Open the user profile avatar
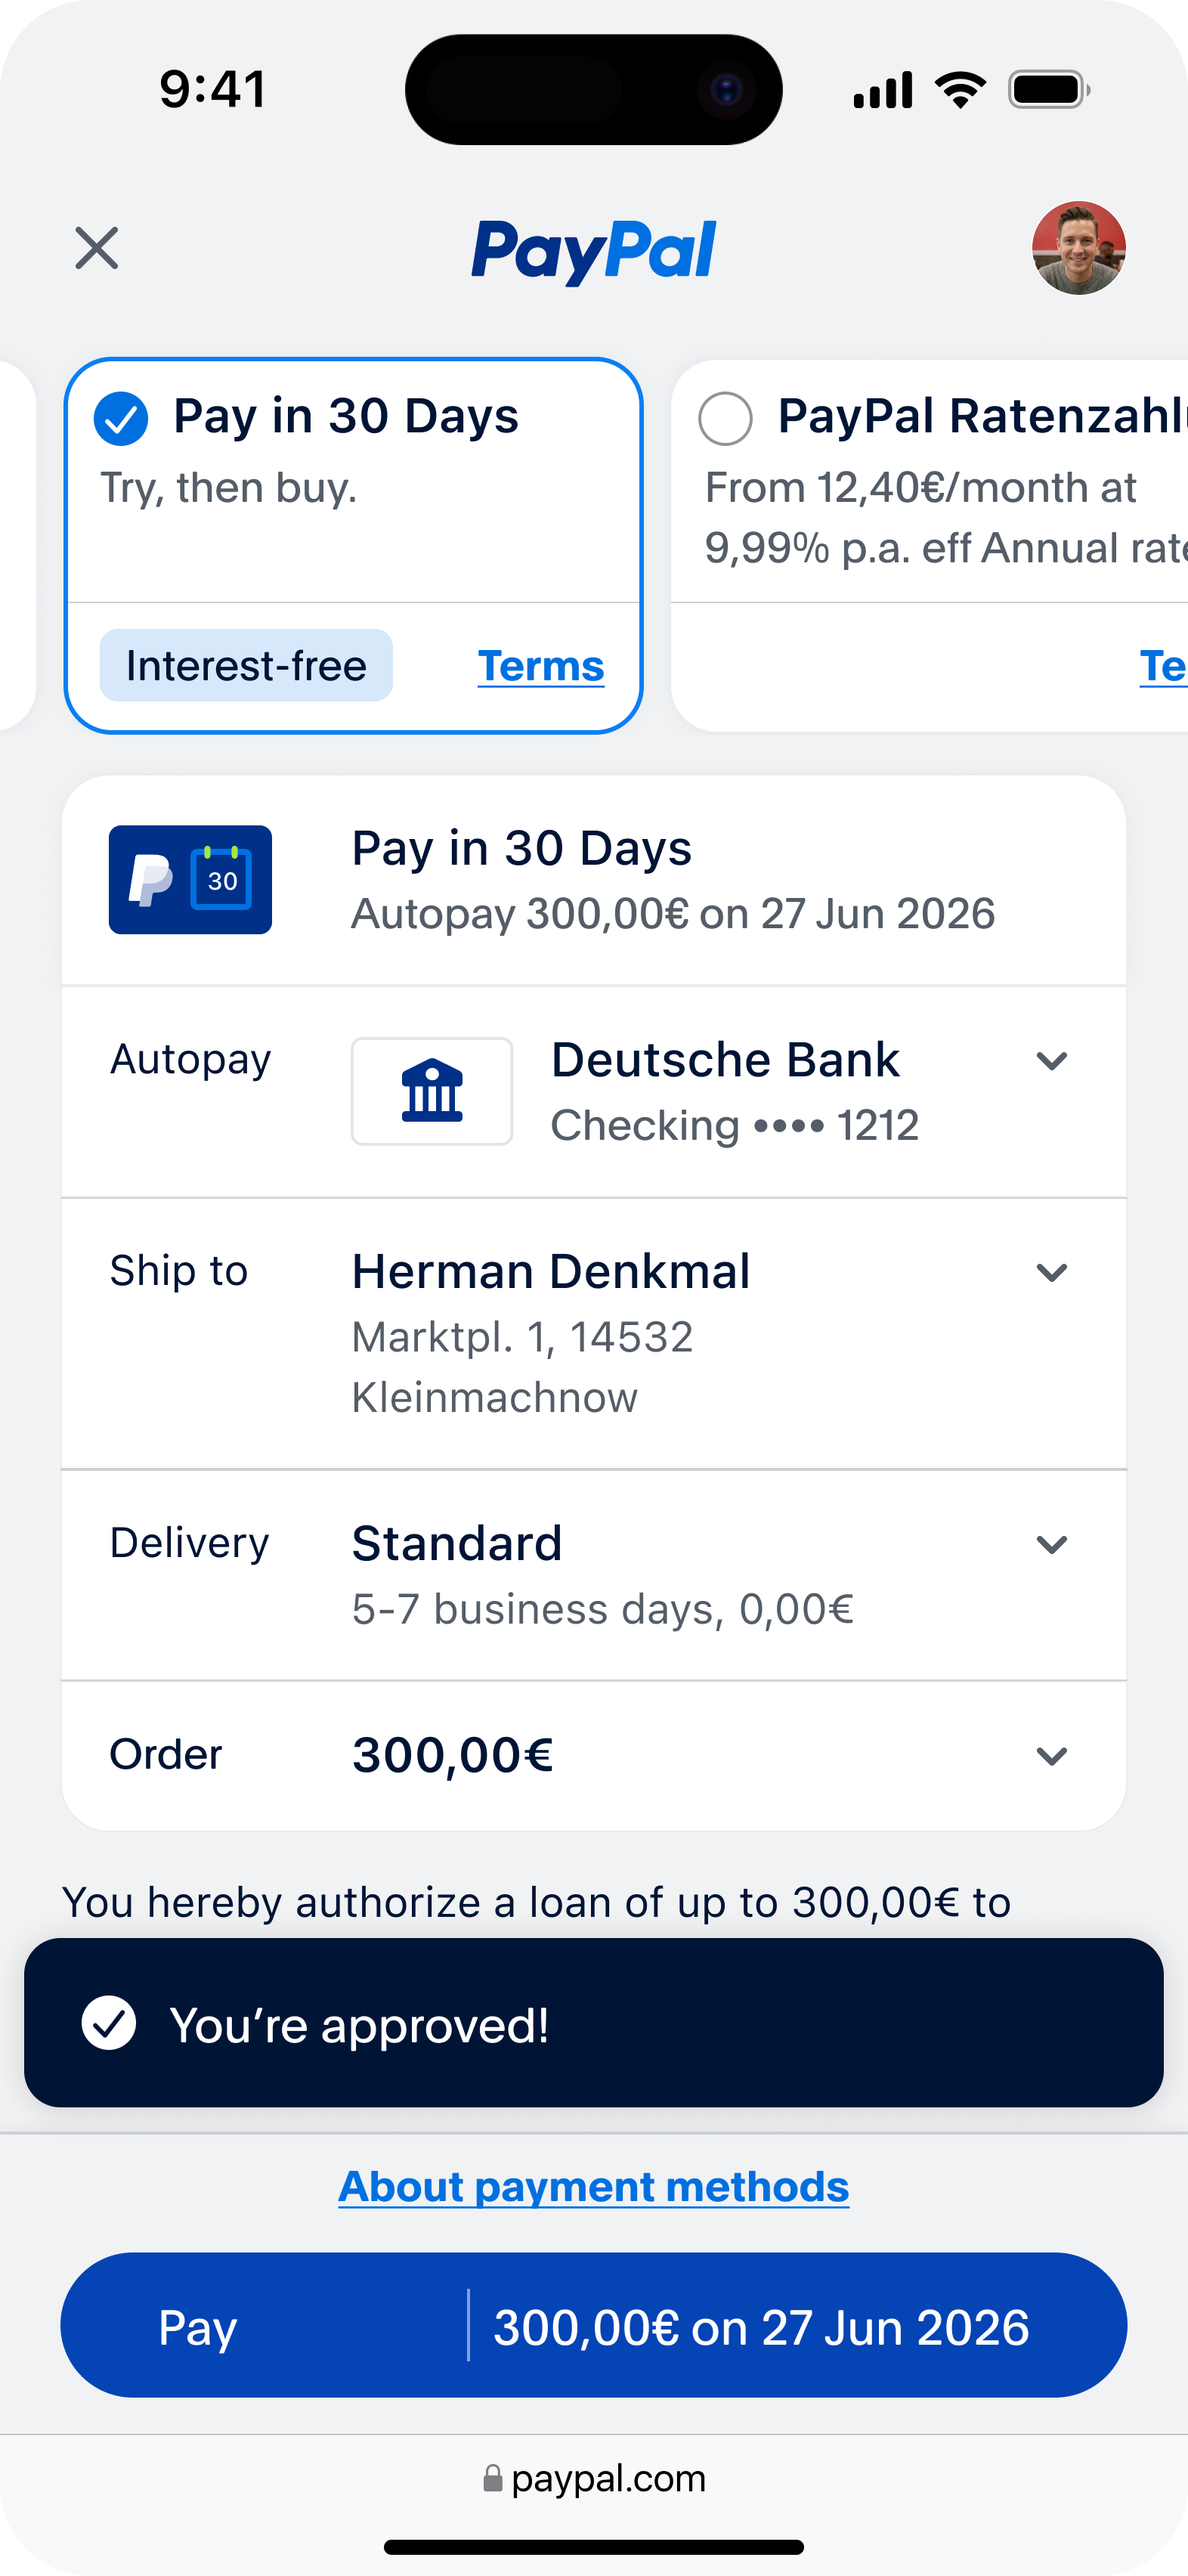The width and height of the screenshot is (1188, 2576). pyautogui.click(x=1079, y=248)
